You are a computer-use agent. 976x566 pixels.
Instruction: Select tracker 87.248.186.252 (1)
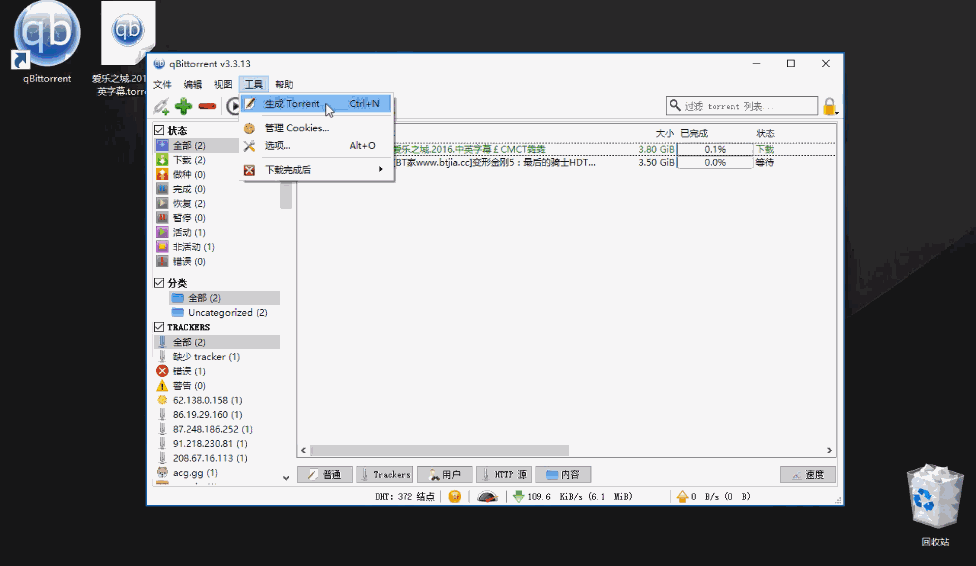(x=204, y=429)
